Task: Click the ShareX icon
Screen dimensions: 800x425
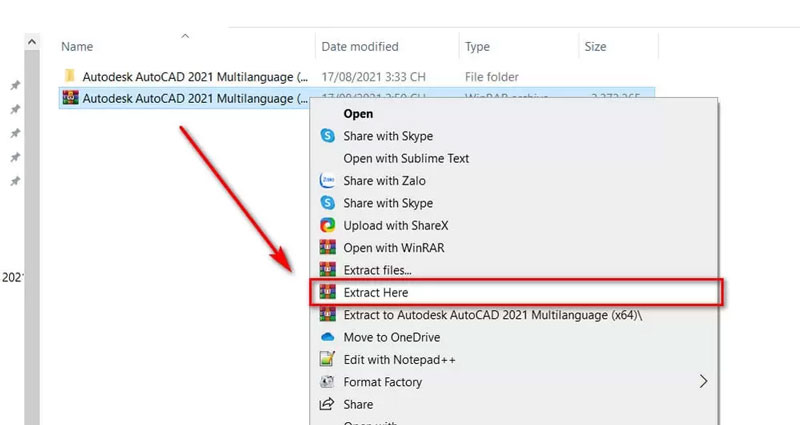Action: (327, 225)
